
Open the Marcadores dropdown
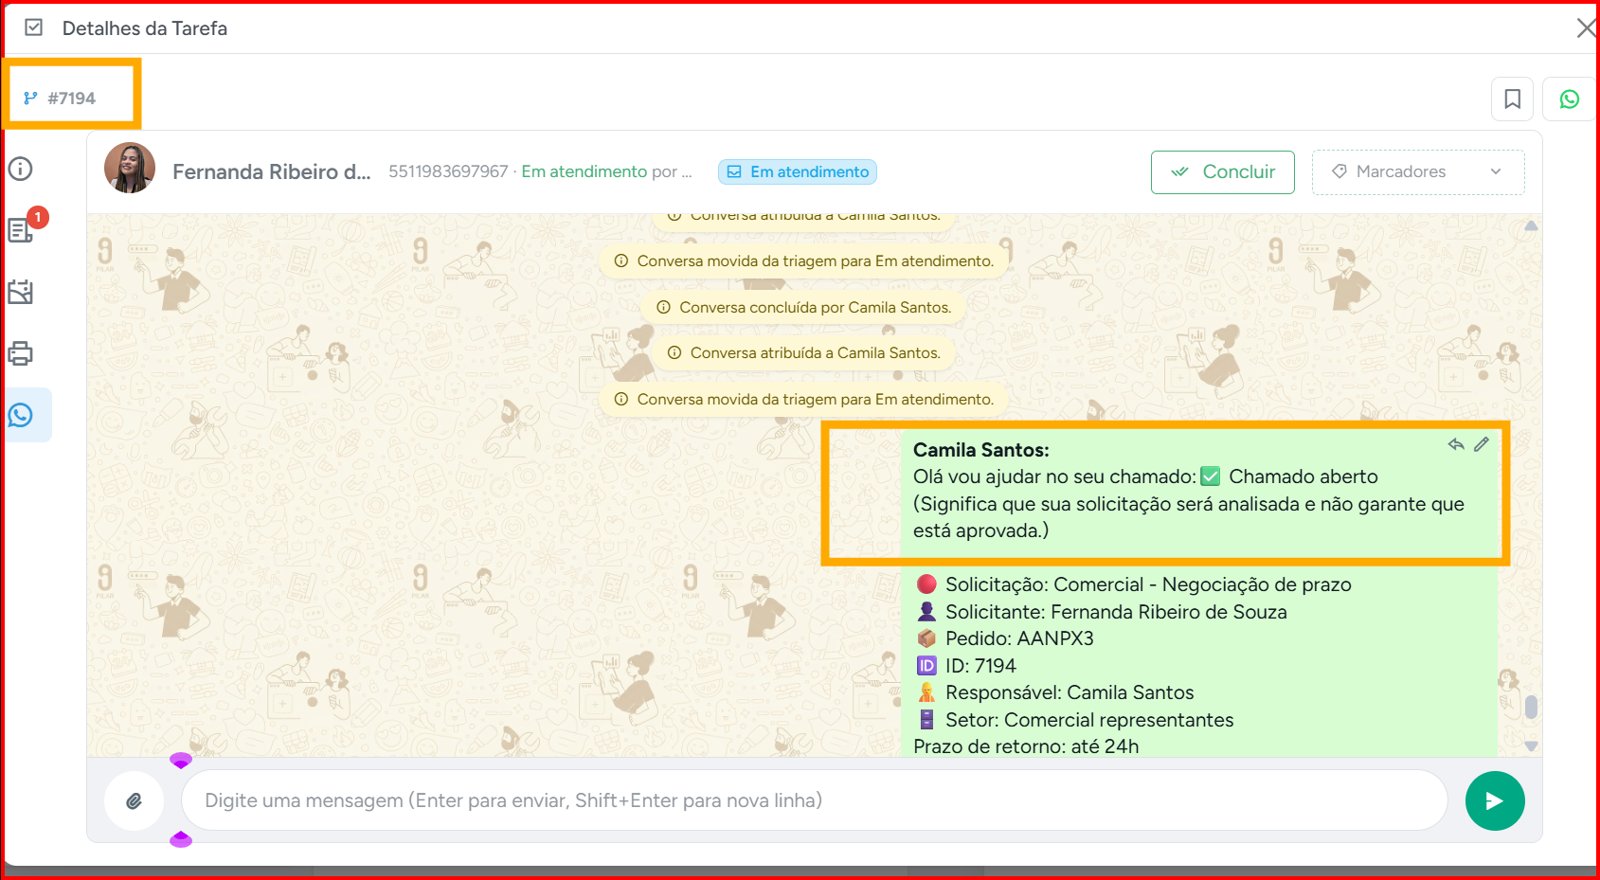click(1418, 172)
